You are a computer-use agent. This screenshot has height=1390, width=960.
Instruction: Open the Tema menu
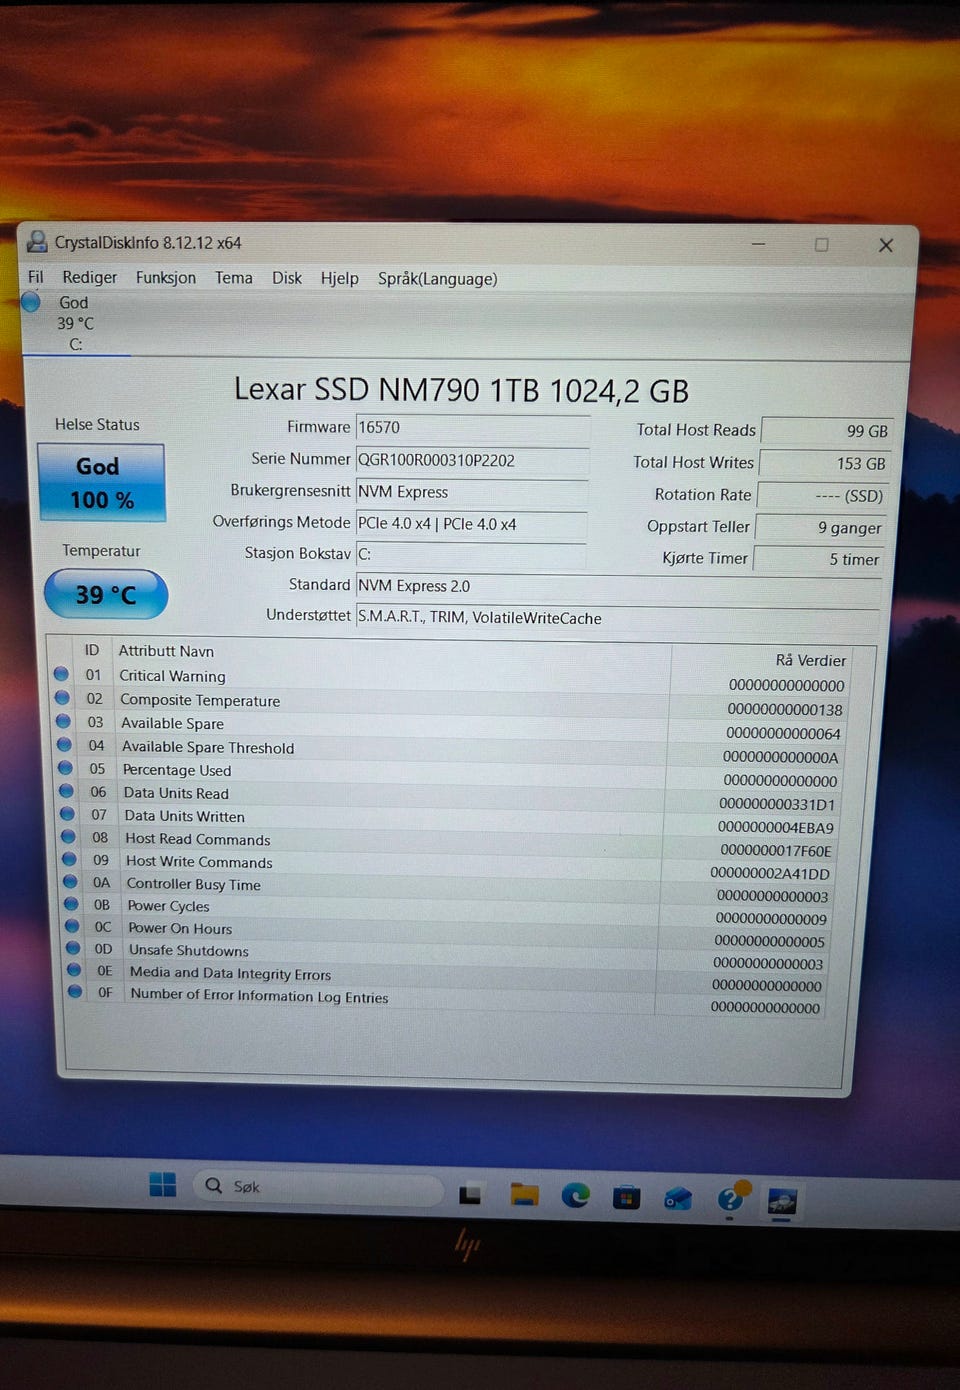(234, 278)
